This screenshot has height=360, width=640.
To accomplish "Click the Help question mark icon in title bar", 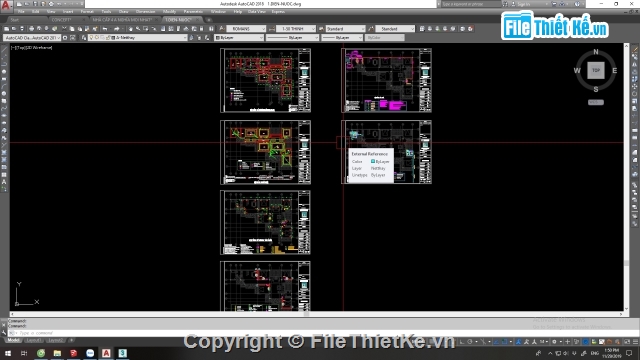I will click(x=577, y=4).
